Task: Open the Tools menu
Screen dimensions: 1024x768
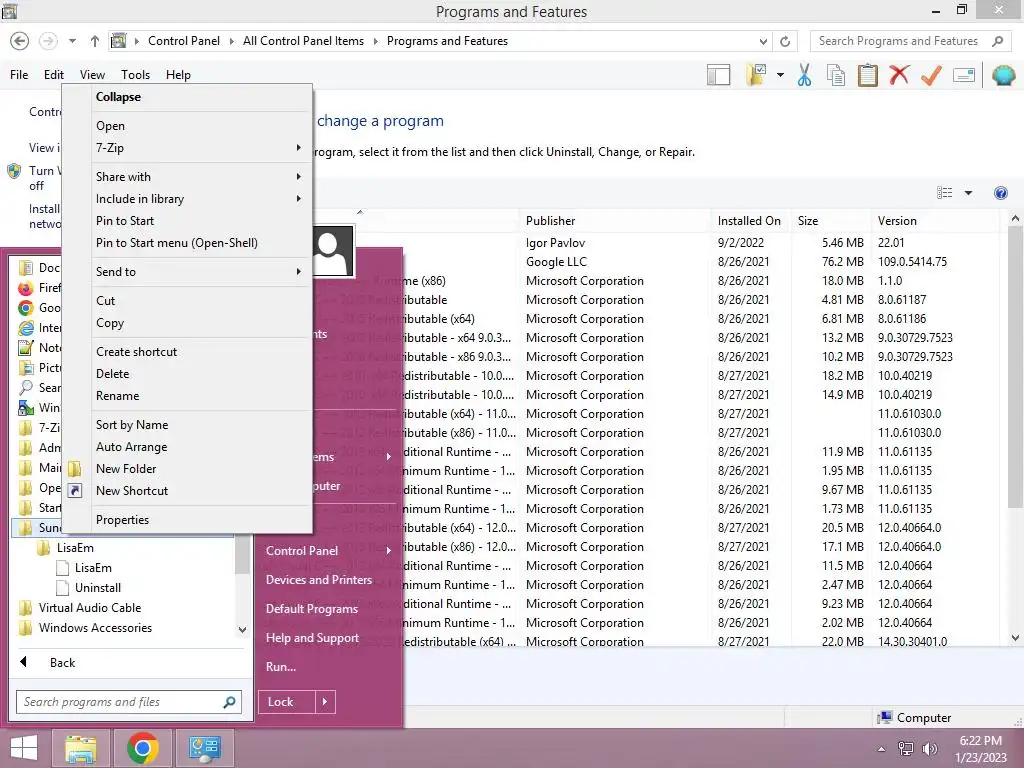Action: (135, 75)
